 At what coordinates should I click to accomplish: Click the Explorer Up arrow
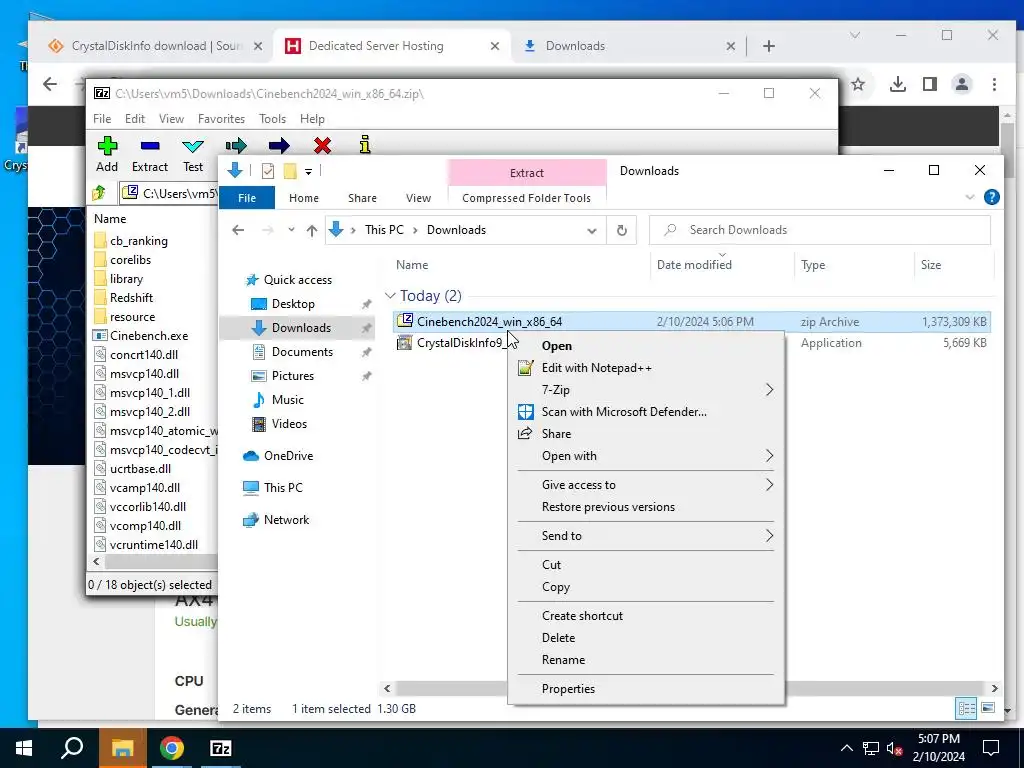coord(312,230)
